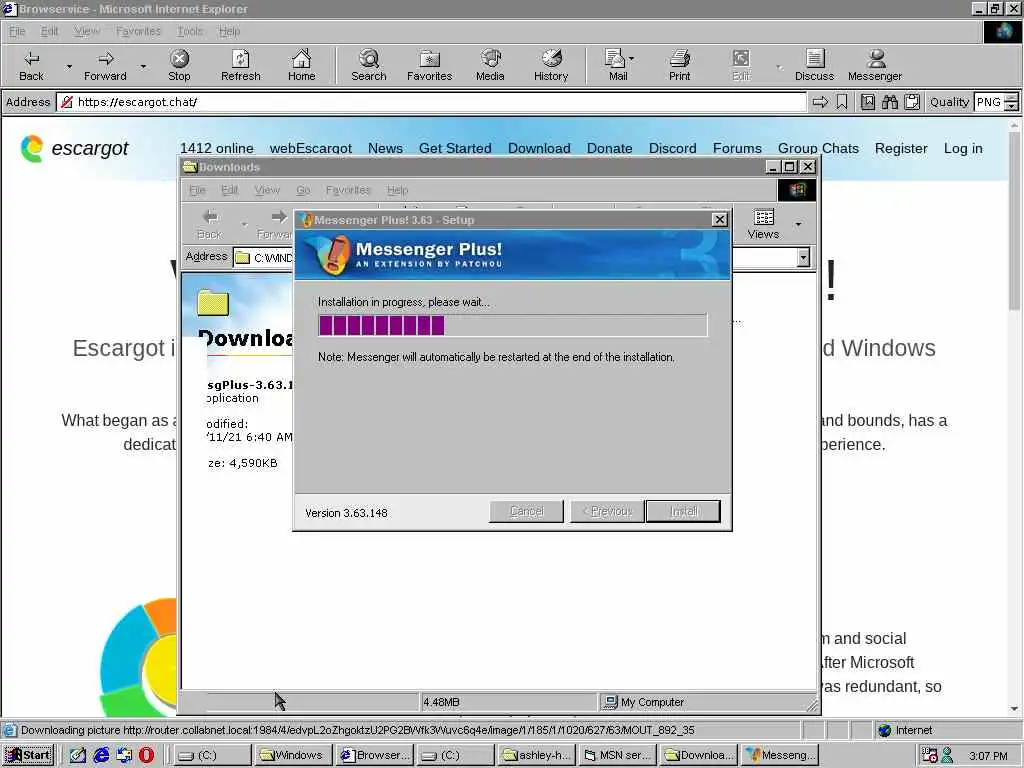Switch to ashley-h... taskbar button
The width and height of the screenshot is (1024, 768).
tap(537, 755)
